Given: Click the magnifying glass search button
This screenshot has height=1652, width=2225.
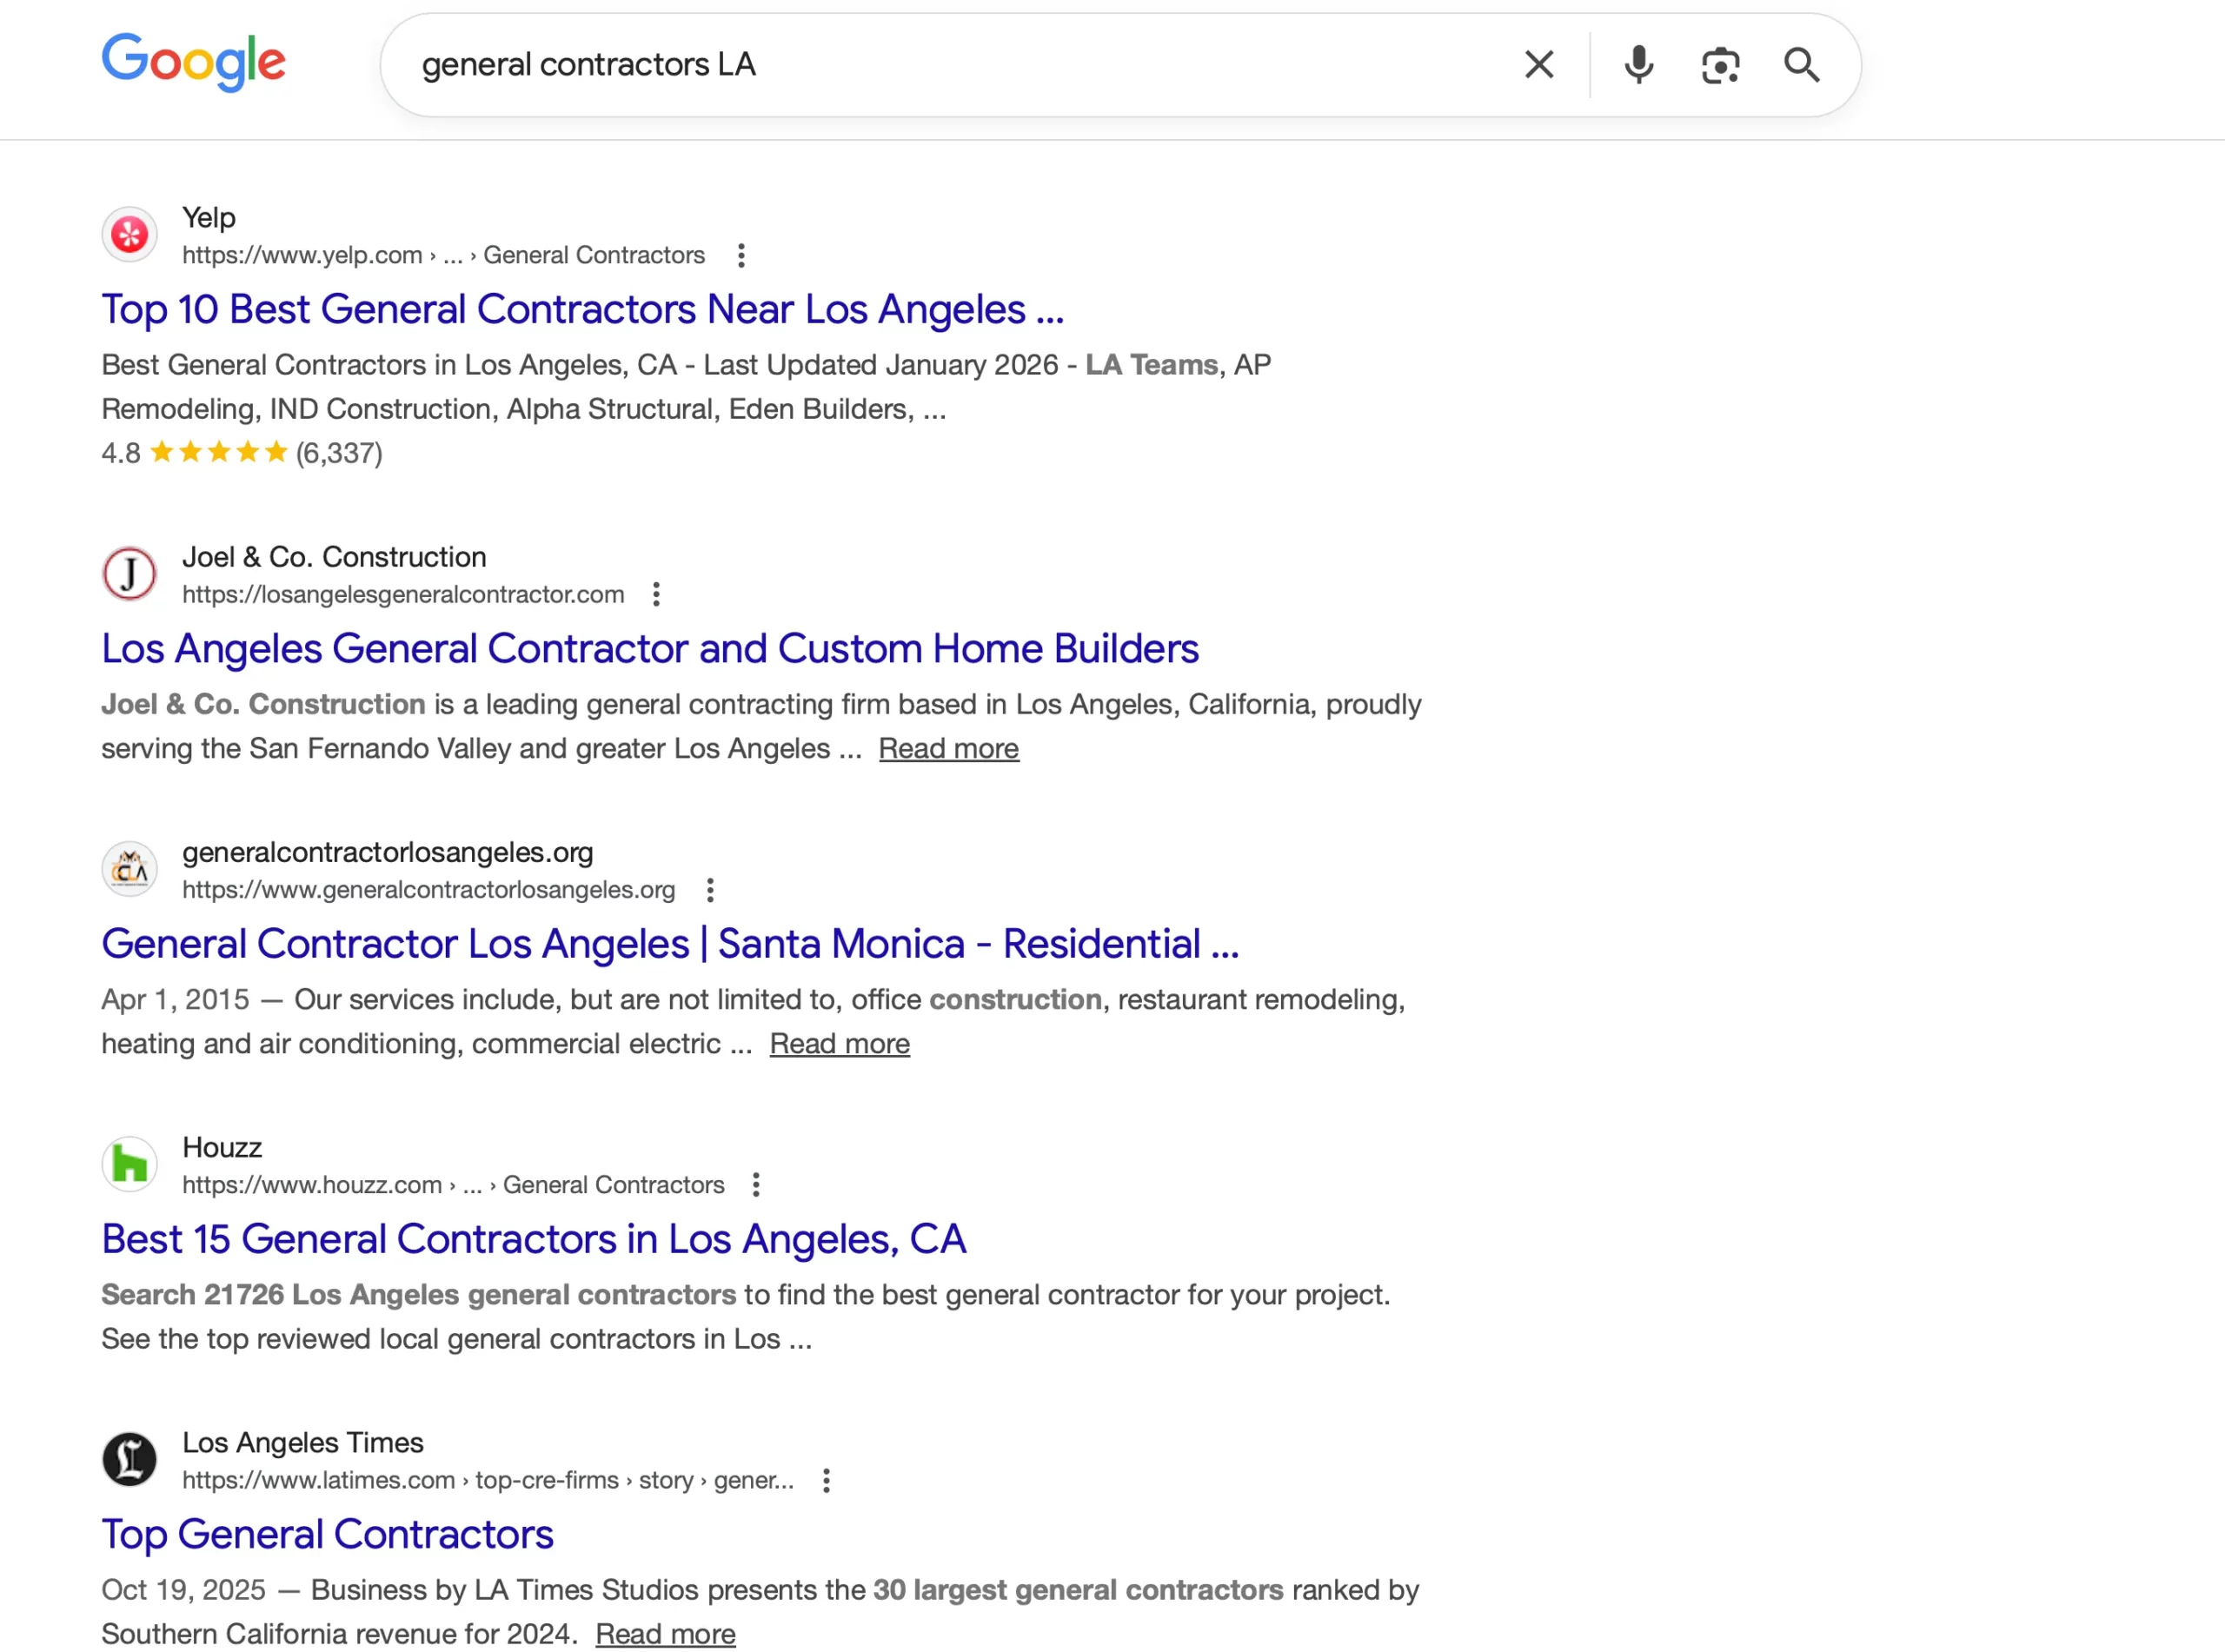Looking at the screenshot, I should point(1802,65).
